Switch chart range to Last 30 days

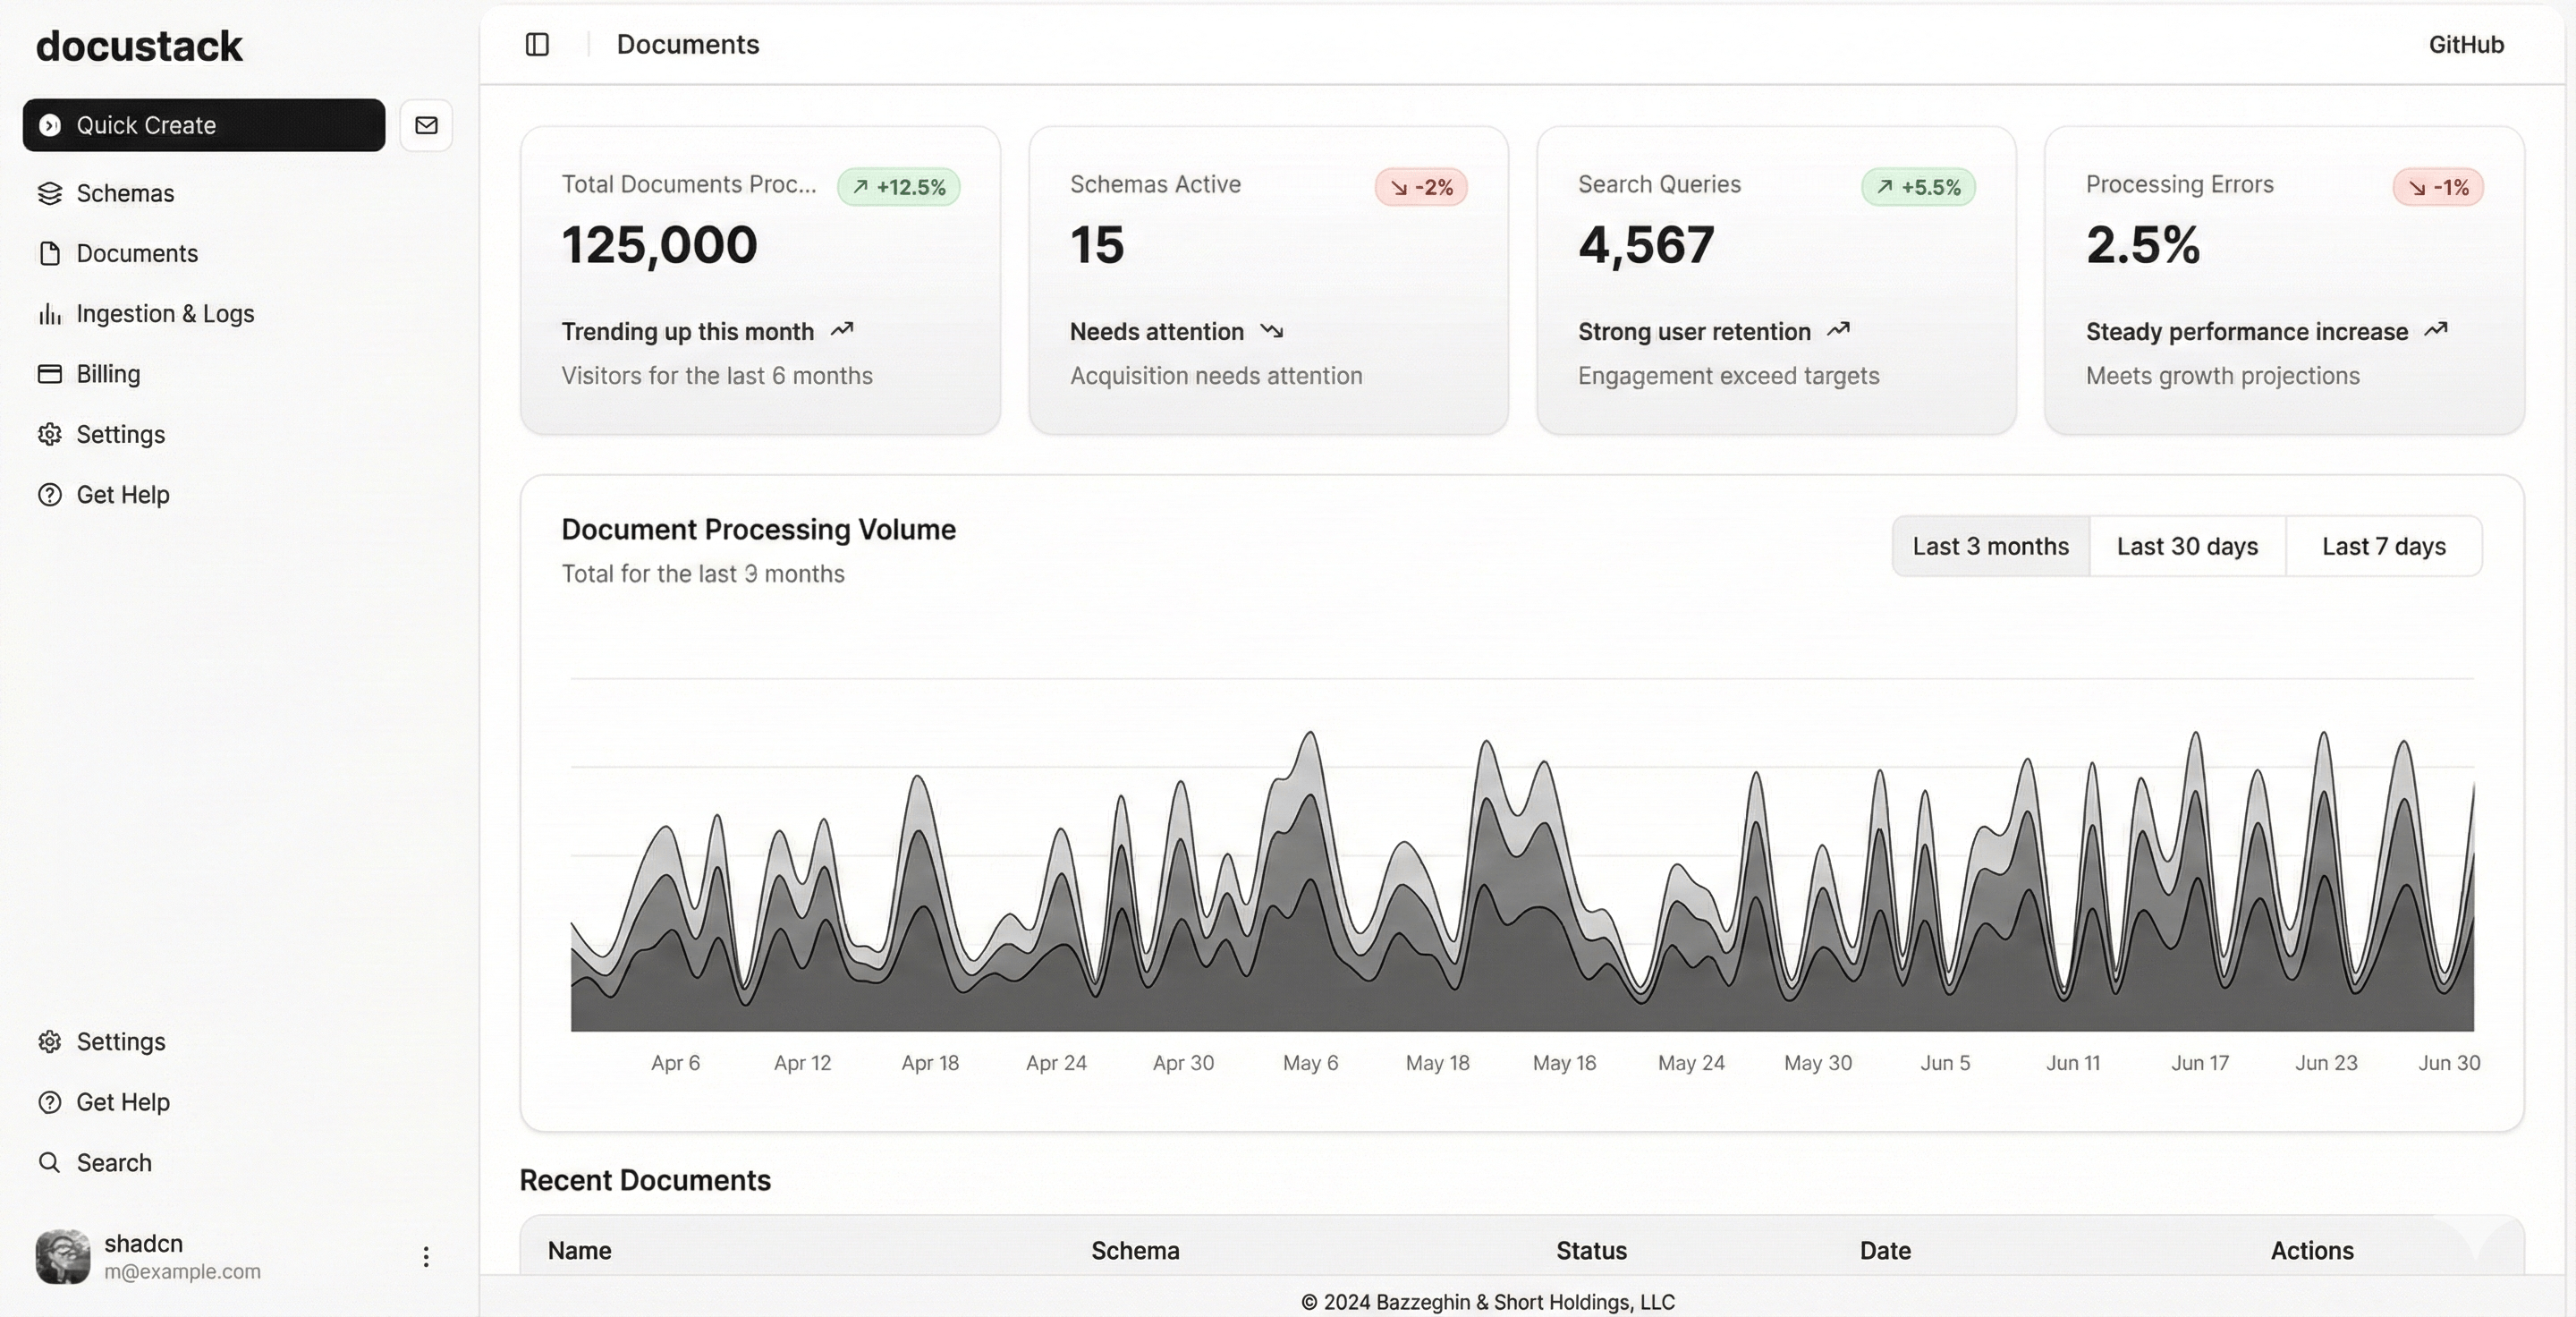(2187, 546)
